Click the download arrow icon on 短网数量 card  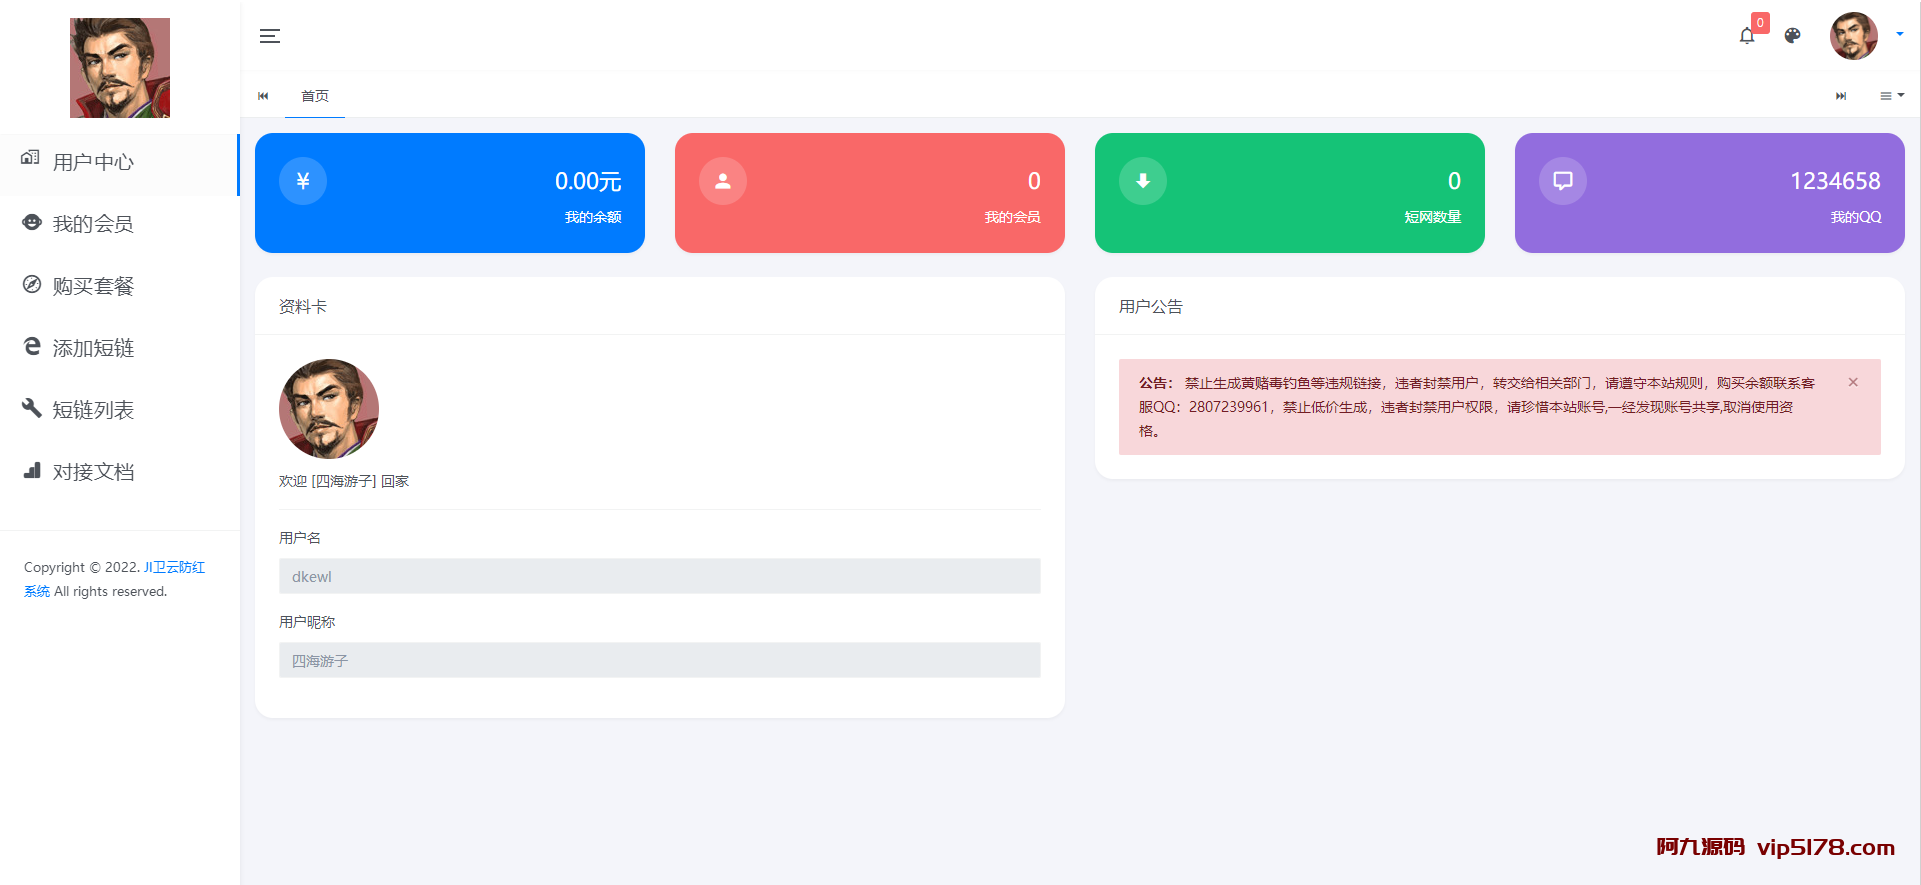tap(1143, 181)
